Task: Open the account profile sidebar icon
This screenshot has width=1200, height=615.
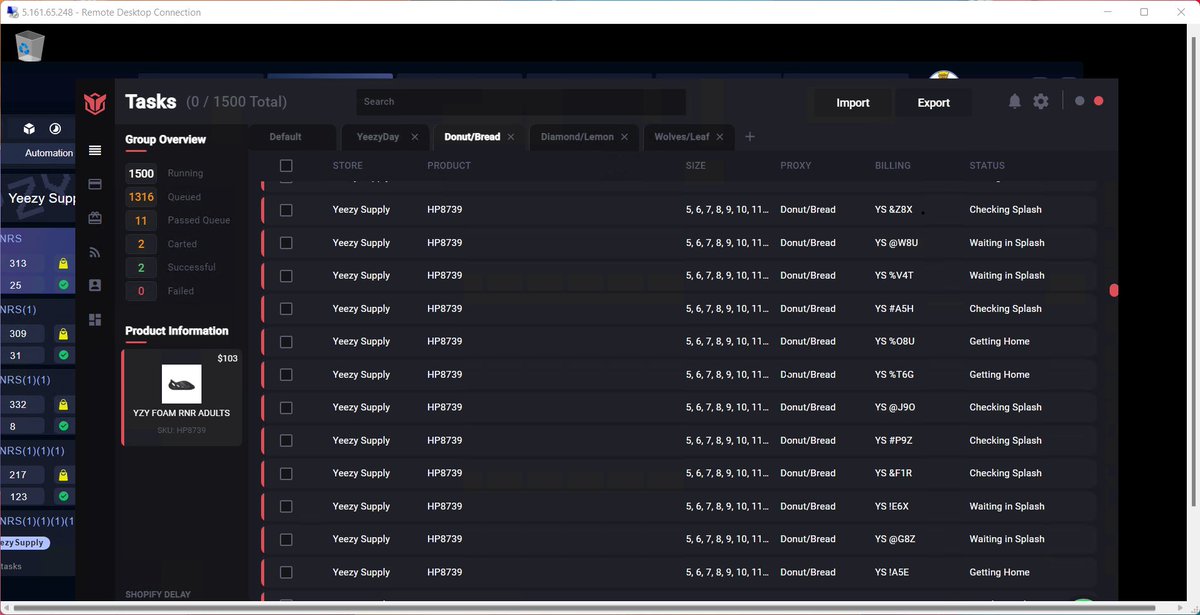Action: coord(95,285)
